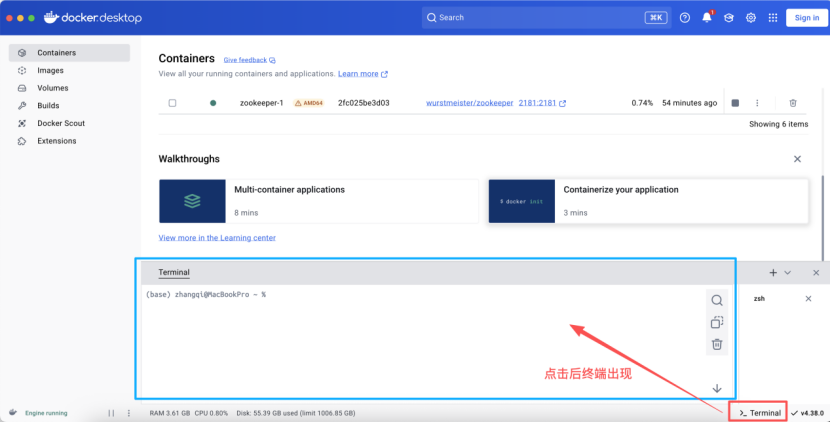This screenshot has width=830, height=422.
Task: Open engine options kebab menu
Action: point(129,413)
